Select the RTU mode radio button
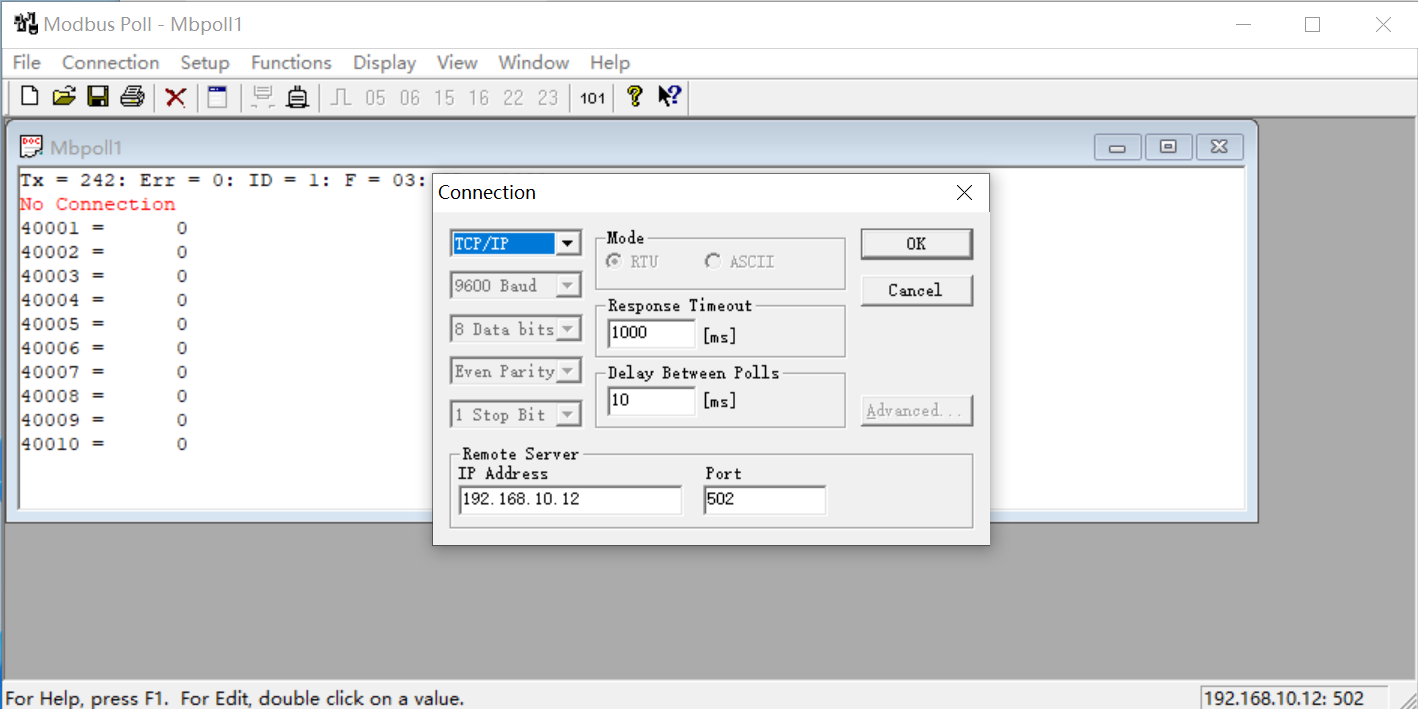The height and width of the screenshot is (709, 1418). (x=613, y=262)
